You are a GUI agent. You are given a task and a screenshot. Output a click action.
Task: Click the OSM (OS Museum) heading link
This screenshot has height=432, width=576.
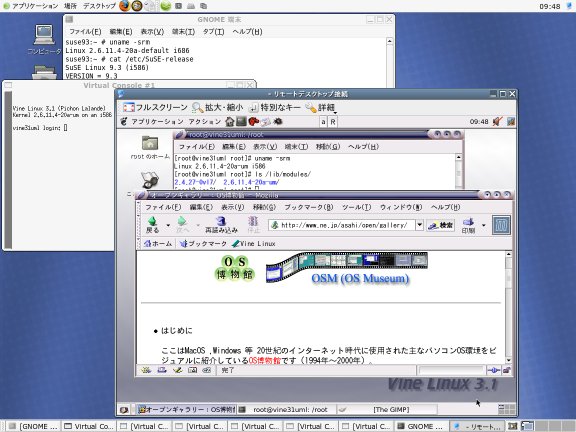tap(360, 278)
